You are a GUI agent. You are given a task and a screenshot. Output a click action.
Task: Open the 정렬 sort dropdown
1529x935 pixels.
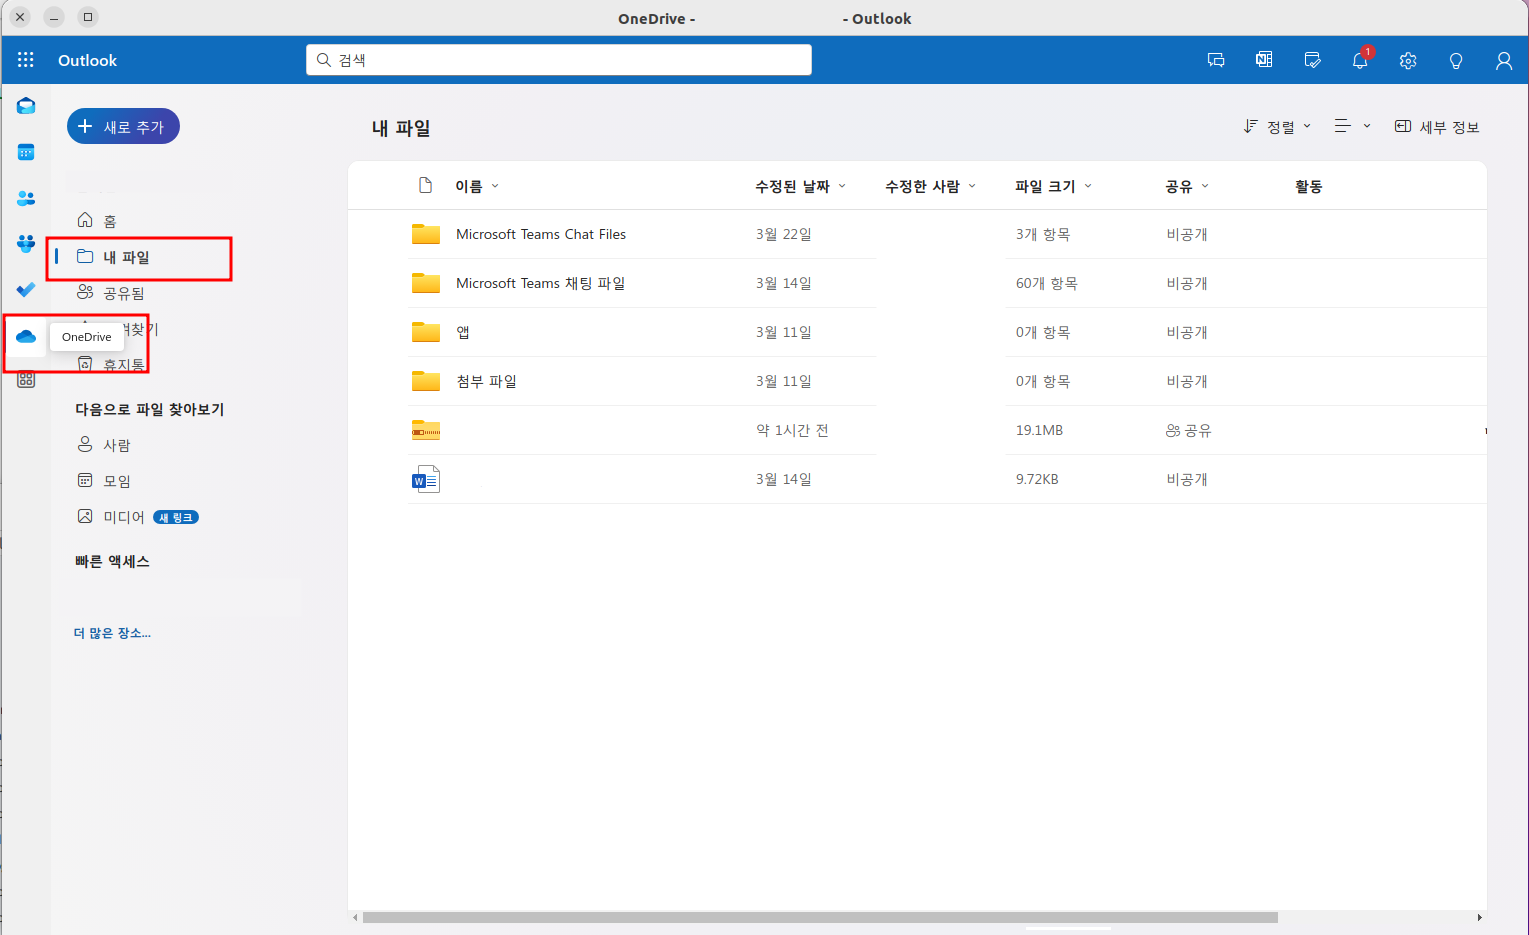[x=1277, y=126]
